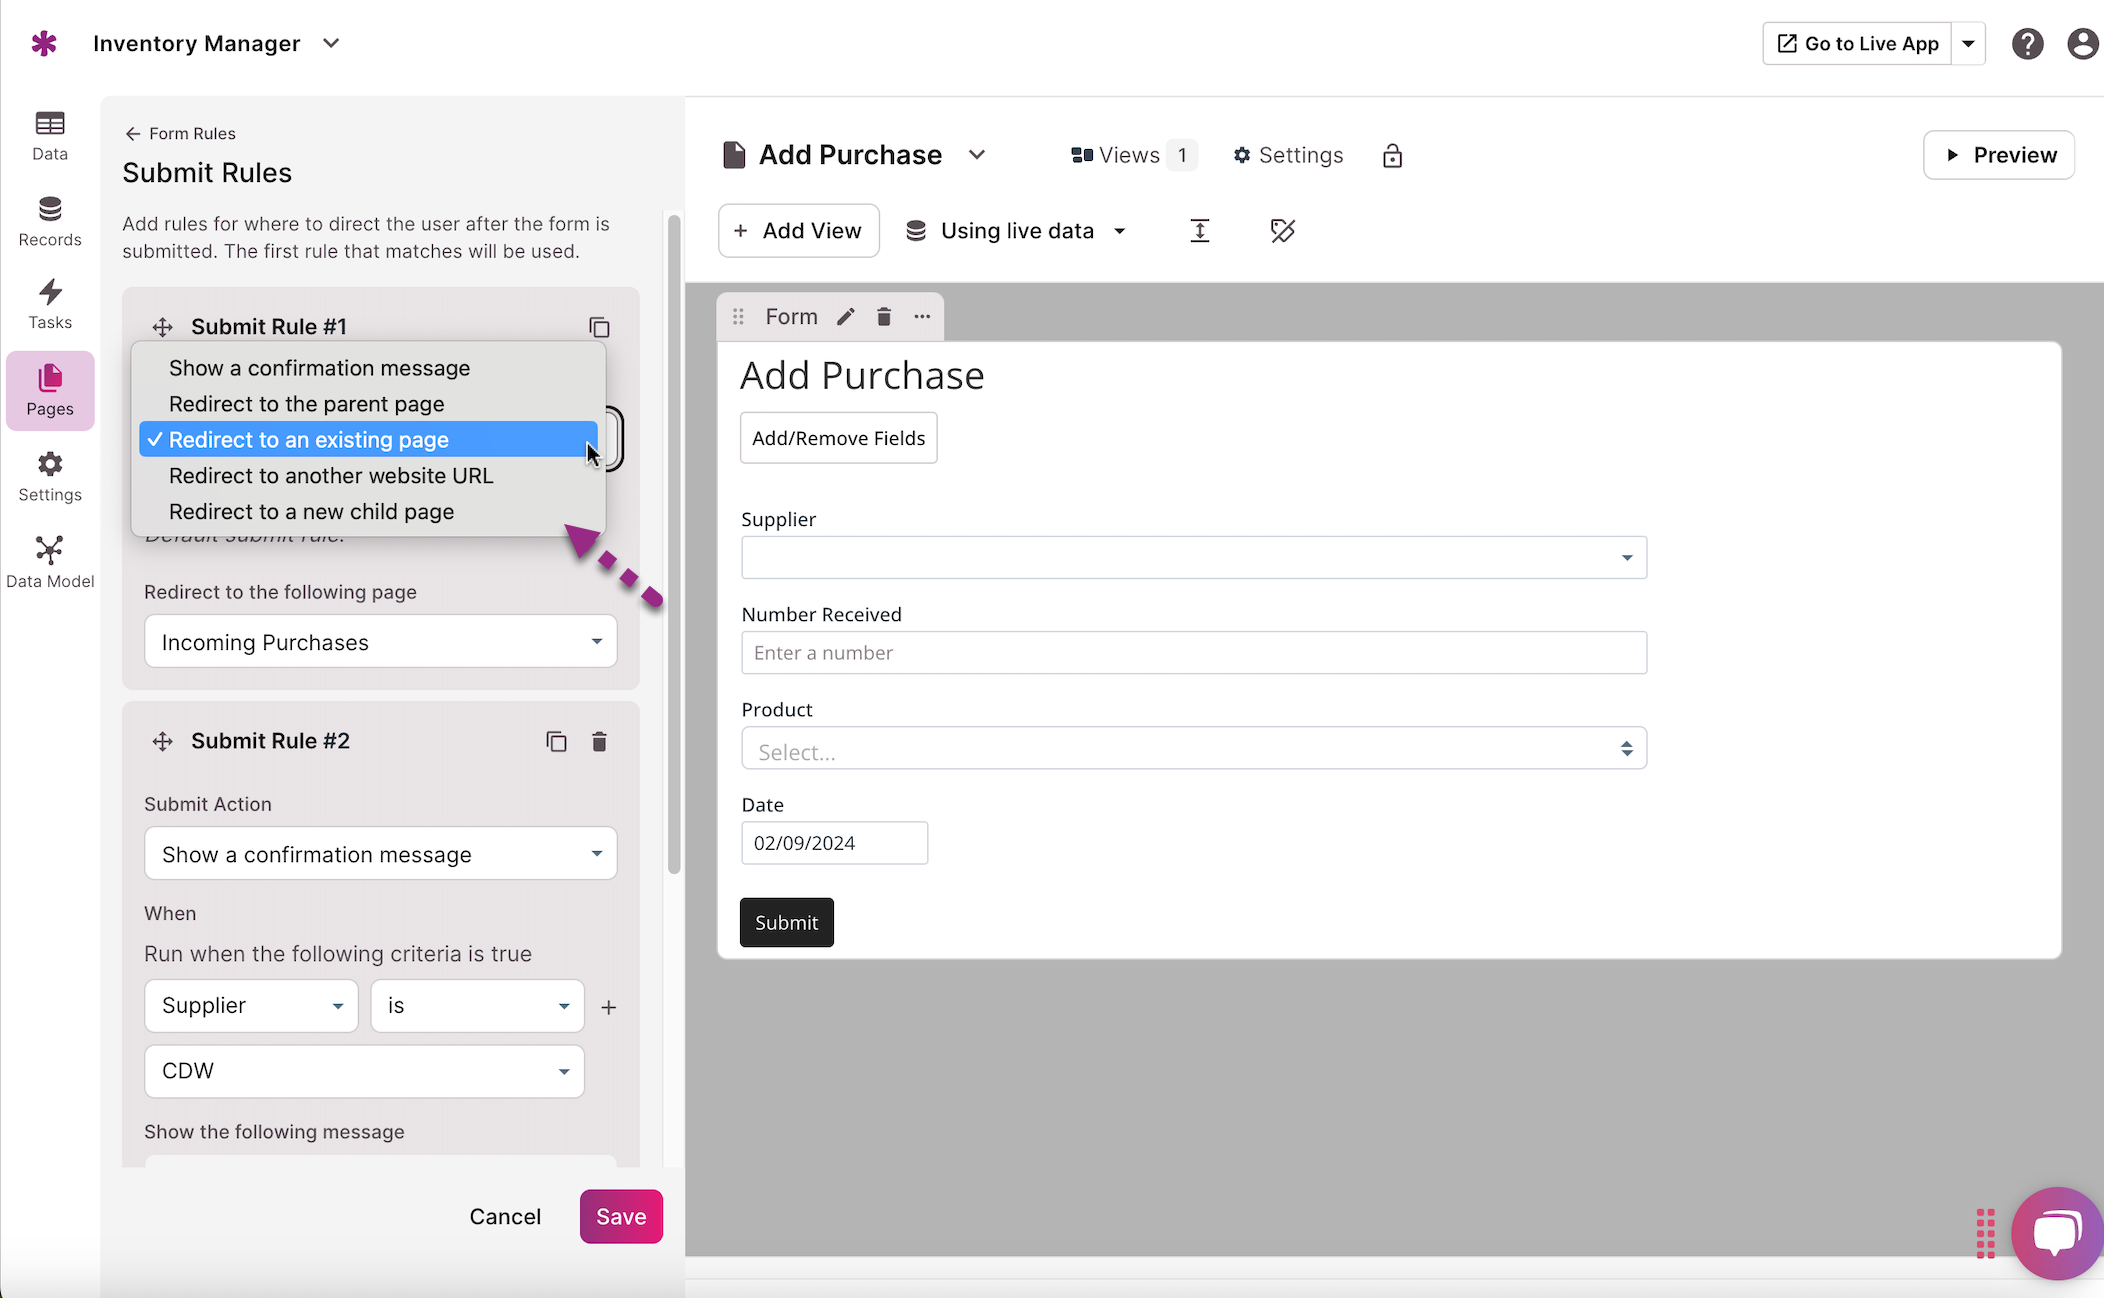This screenshot has width=2104, height=1298.
Task: Open the form's Supplier select field
Action: [x=1194, y=557]
